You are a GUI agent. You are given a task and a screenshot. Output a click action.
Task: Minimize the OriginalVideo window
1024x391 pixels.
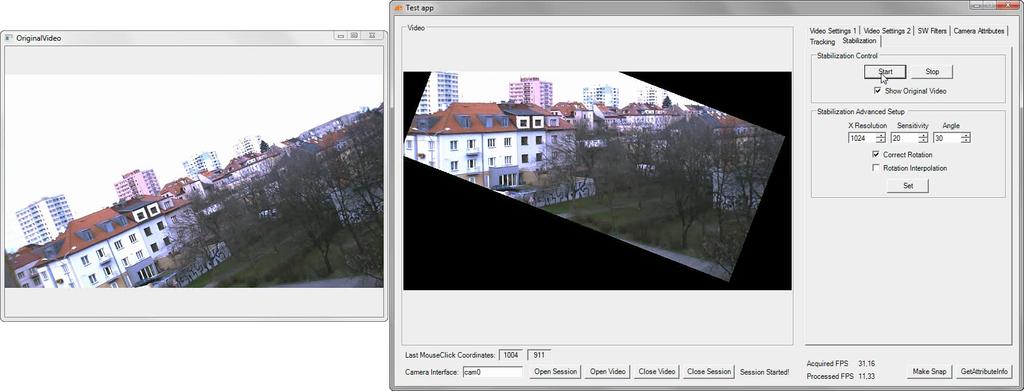coord(341,36)
